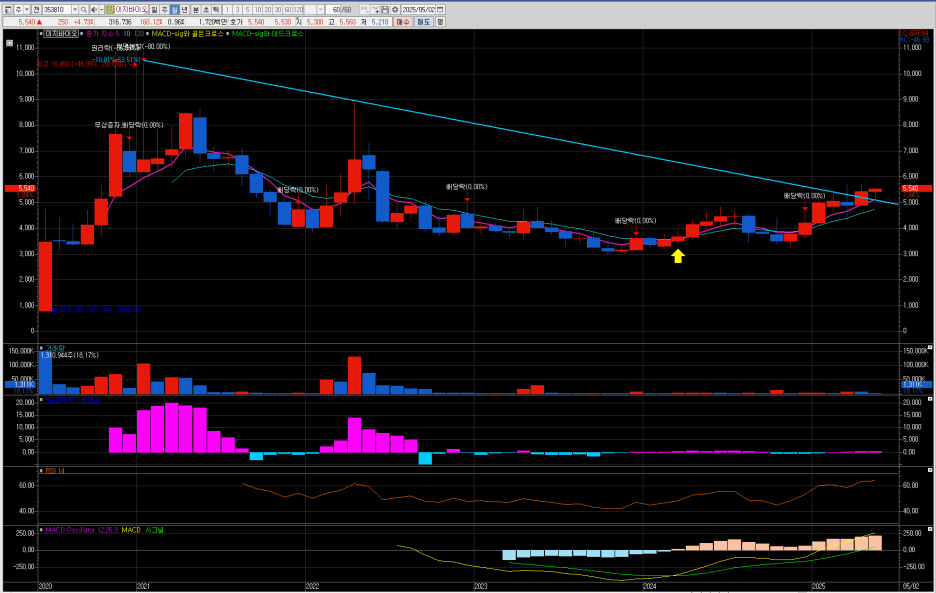Switch chart to daily 일 period
Image resolution: width=936 pixels, height=593 pixels.
[154, 10]
